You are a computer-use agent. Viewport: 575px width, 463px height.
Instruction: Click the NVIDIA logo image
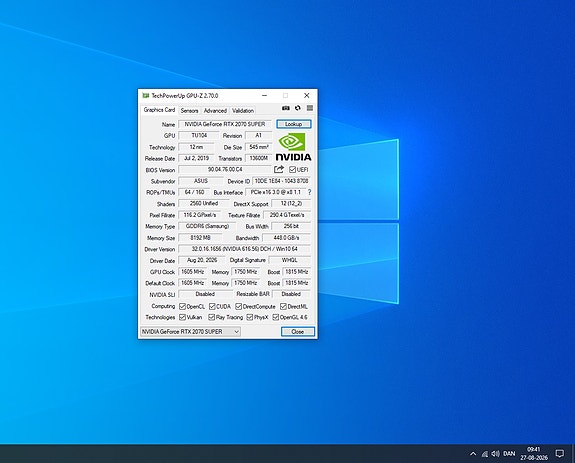[x=293, y=147]
